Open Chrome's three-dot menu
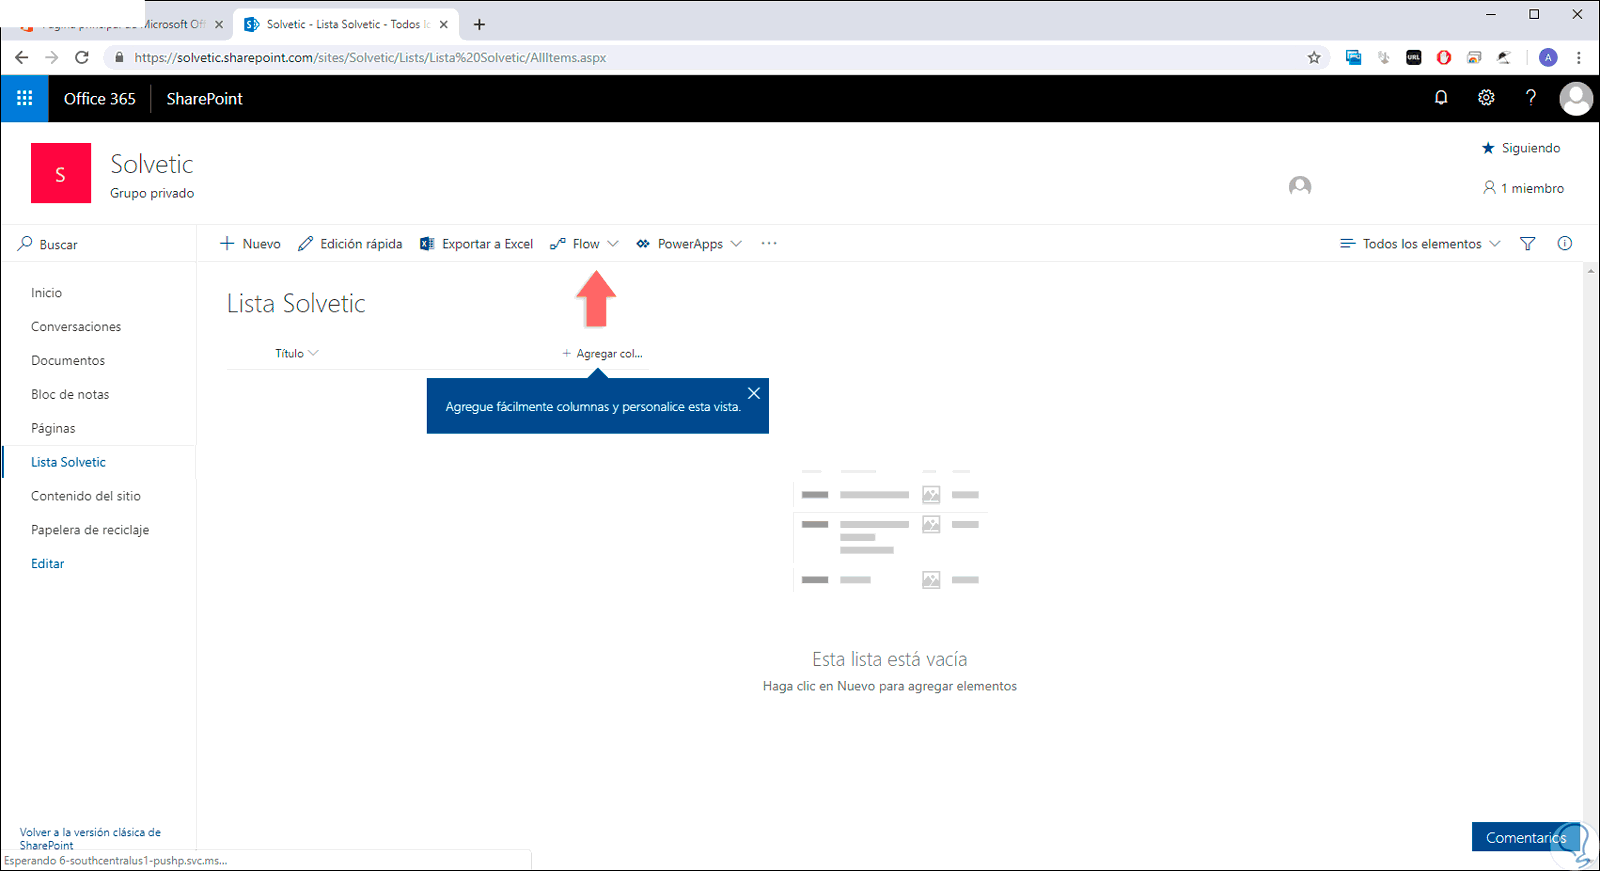 [x=1579, y=58]
